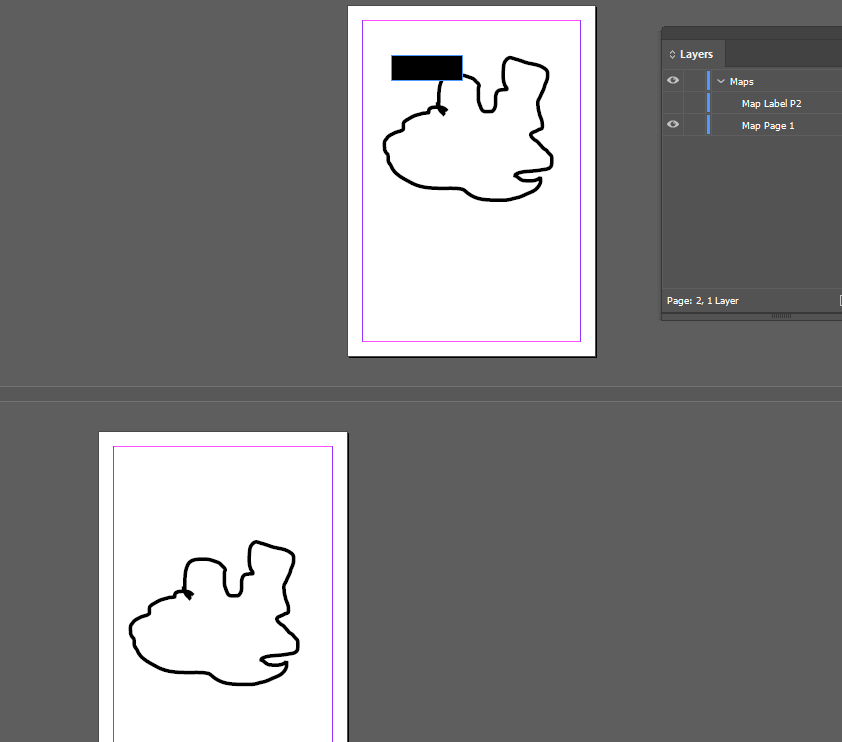Hide the Map Page 1 layer

pos(672,124)
